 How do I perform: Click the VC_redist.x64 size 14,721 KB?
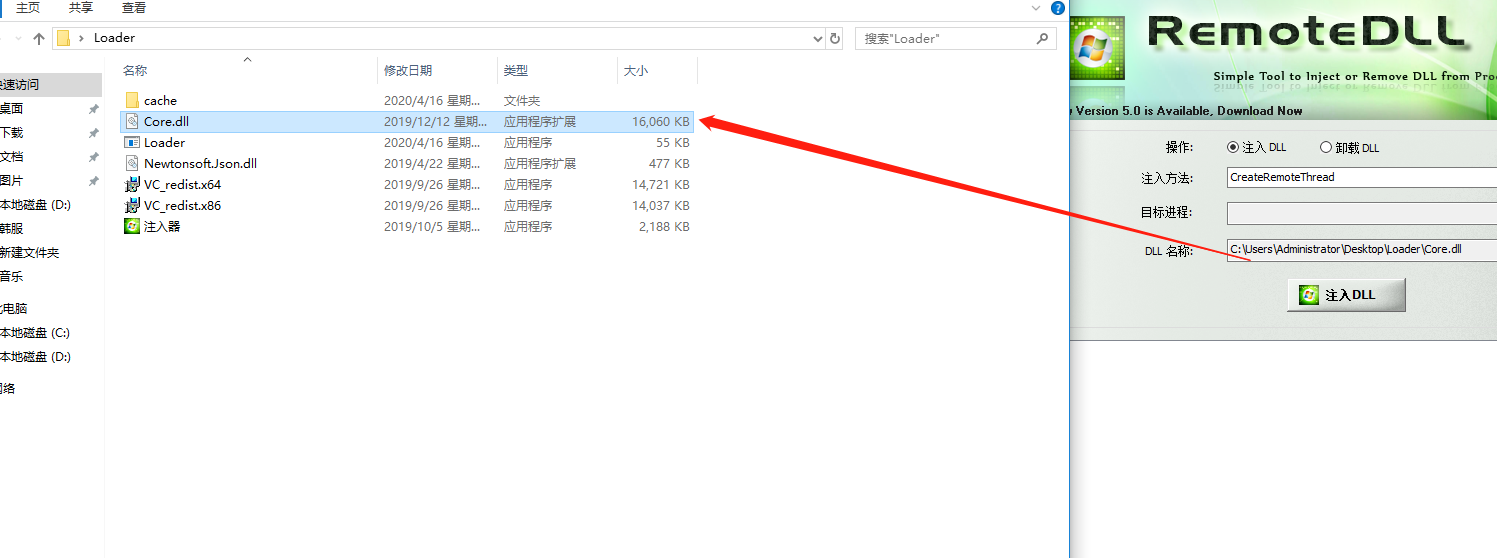660,185
